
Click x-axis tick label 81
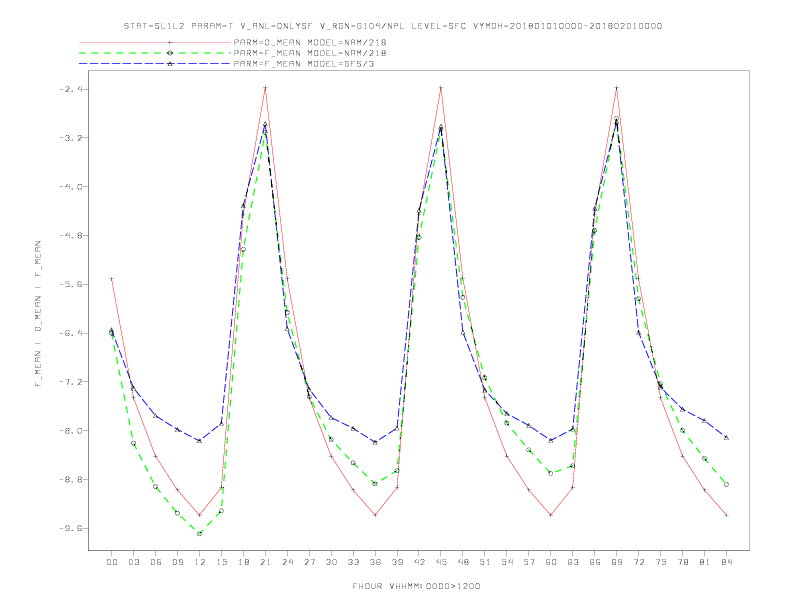[x=705, y=562]
